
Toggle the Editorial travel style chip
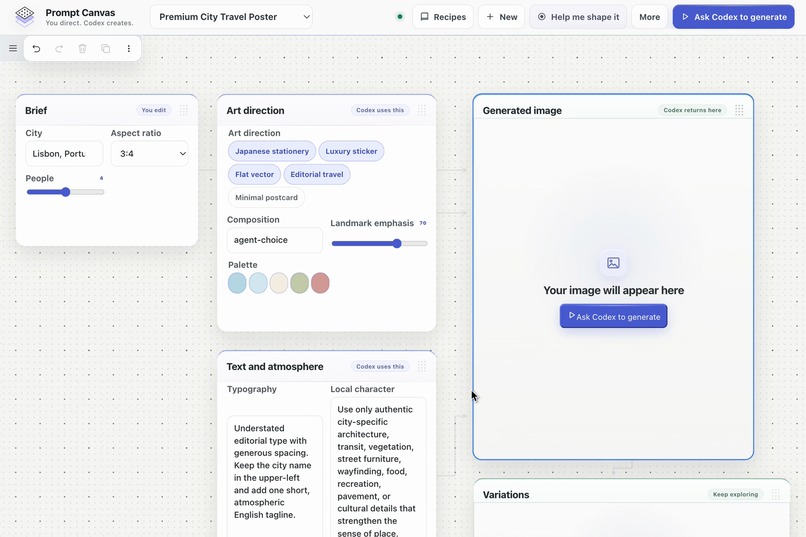[x=317, y=174]
